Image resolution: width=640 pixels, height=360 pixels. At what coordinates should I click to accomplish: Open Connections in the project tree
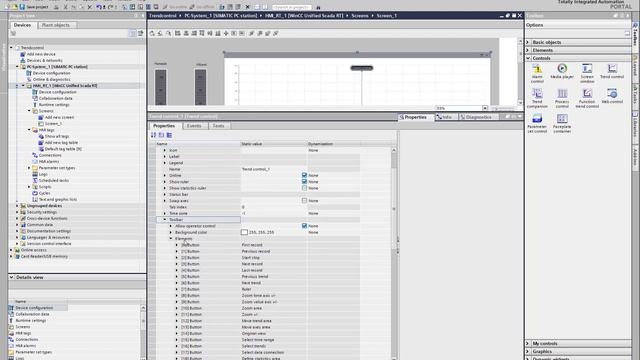point(50,155)
